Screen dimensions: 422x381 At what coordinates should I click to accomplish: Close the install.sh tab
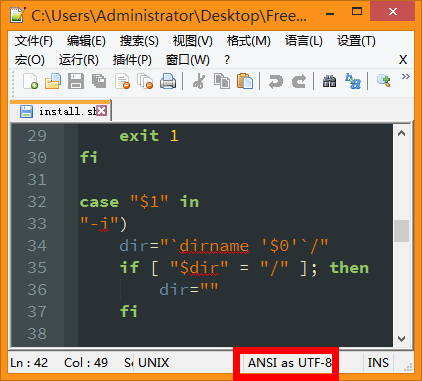click(102, 110)
